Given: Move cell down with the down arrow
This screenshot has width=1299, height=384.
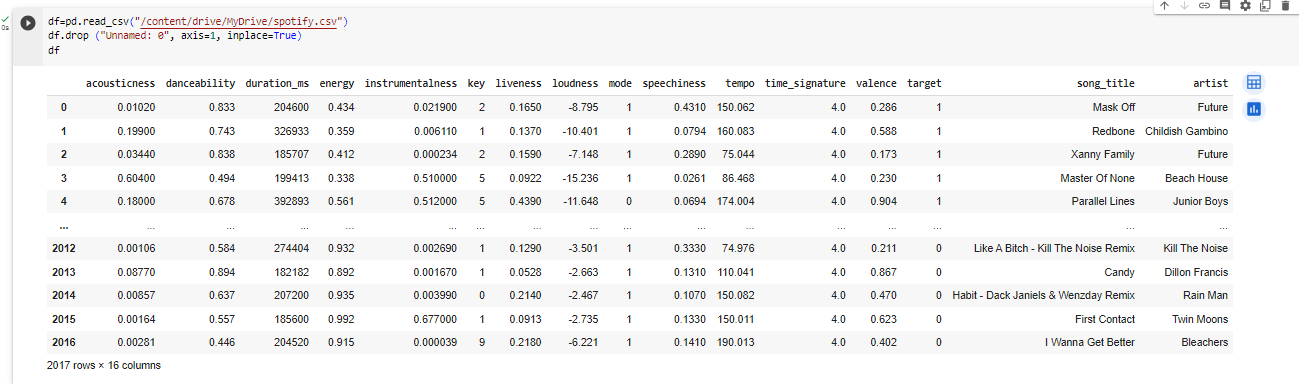Looking at the screenshot, I should pyautogui.click(x=1185, y=6).
